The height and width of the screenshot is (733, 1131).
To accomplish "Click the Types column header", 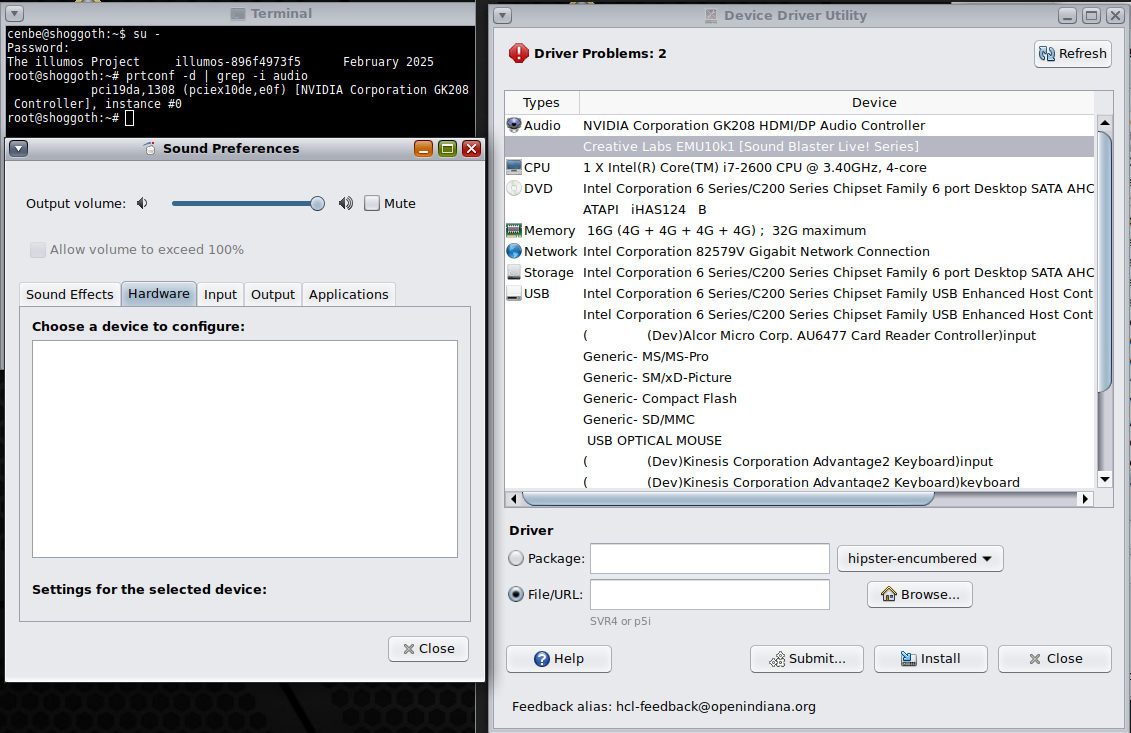I will pos(542,102).
